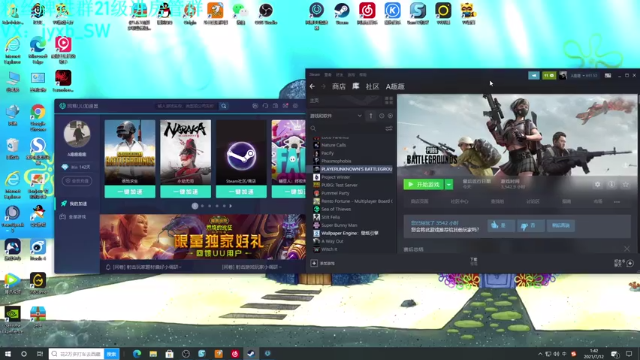Click the search button in UU accelerator
Screen dimensions: 640x360
pyautogui.click(x=224, y=106)
